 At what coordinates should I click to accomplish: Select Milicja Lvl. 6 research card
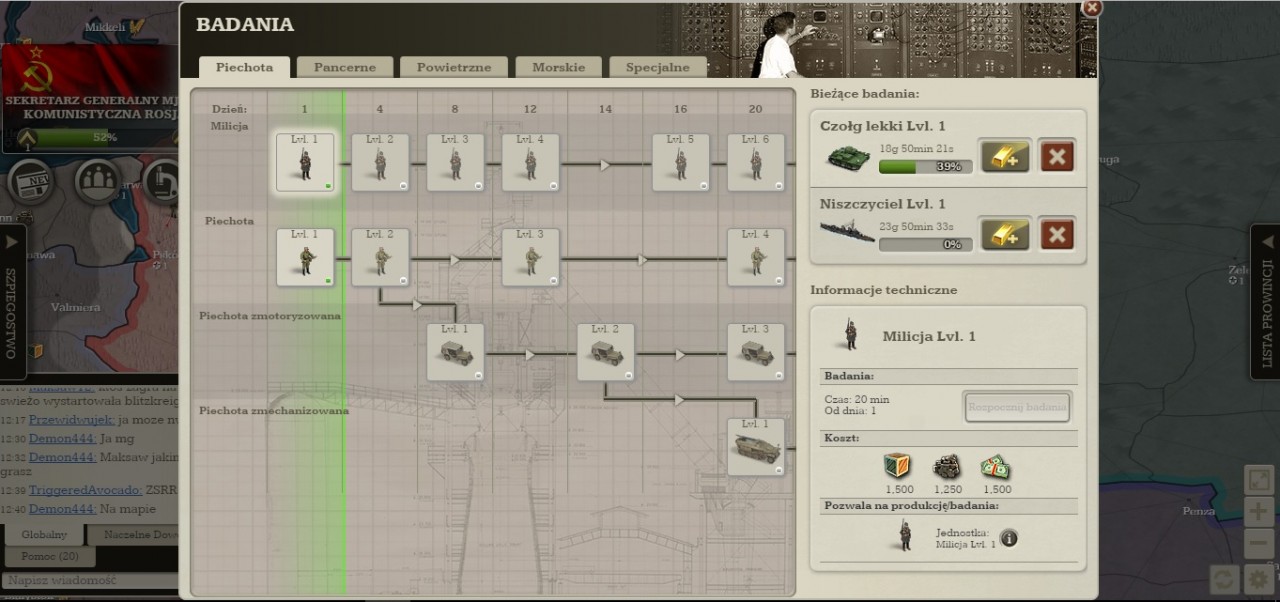tap(756, 162)
